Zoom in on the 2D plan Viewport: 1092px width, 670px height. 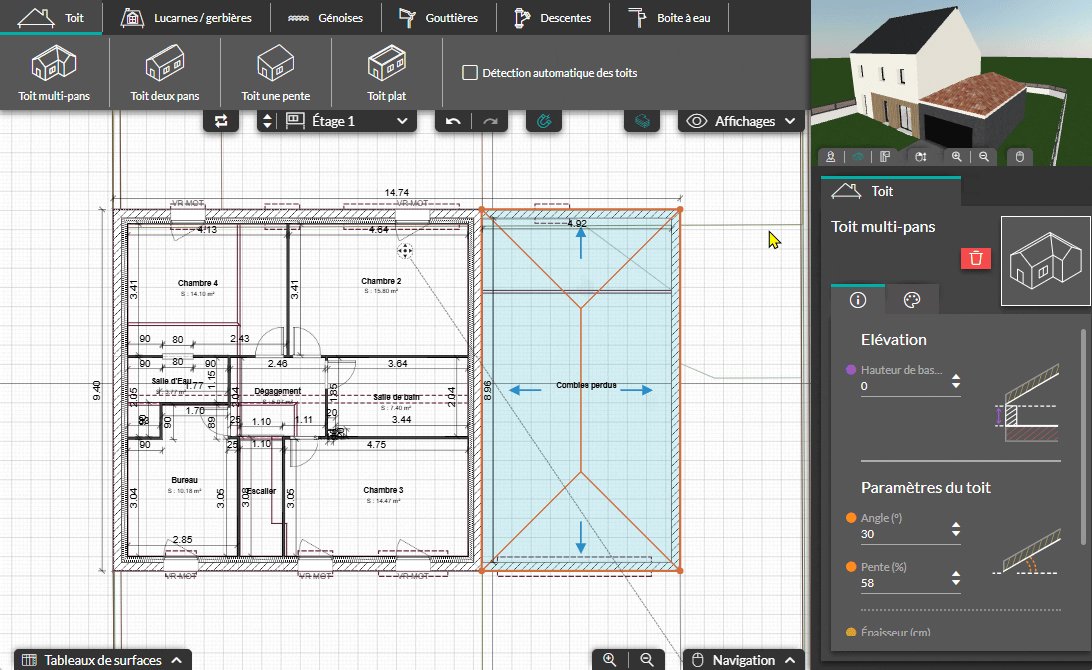(609, 660)
